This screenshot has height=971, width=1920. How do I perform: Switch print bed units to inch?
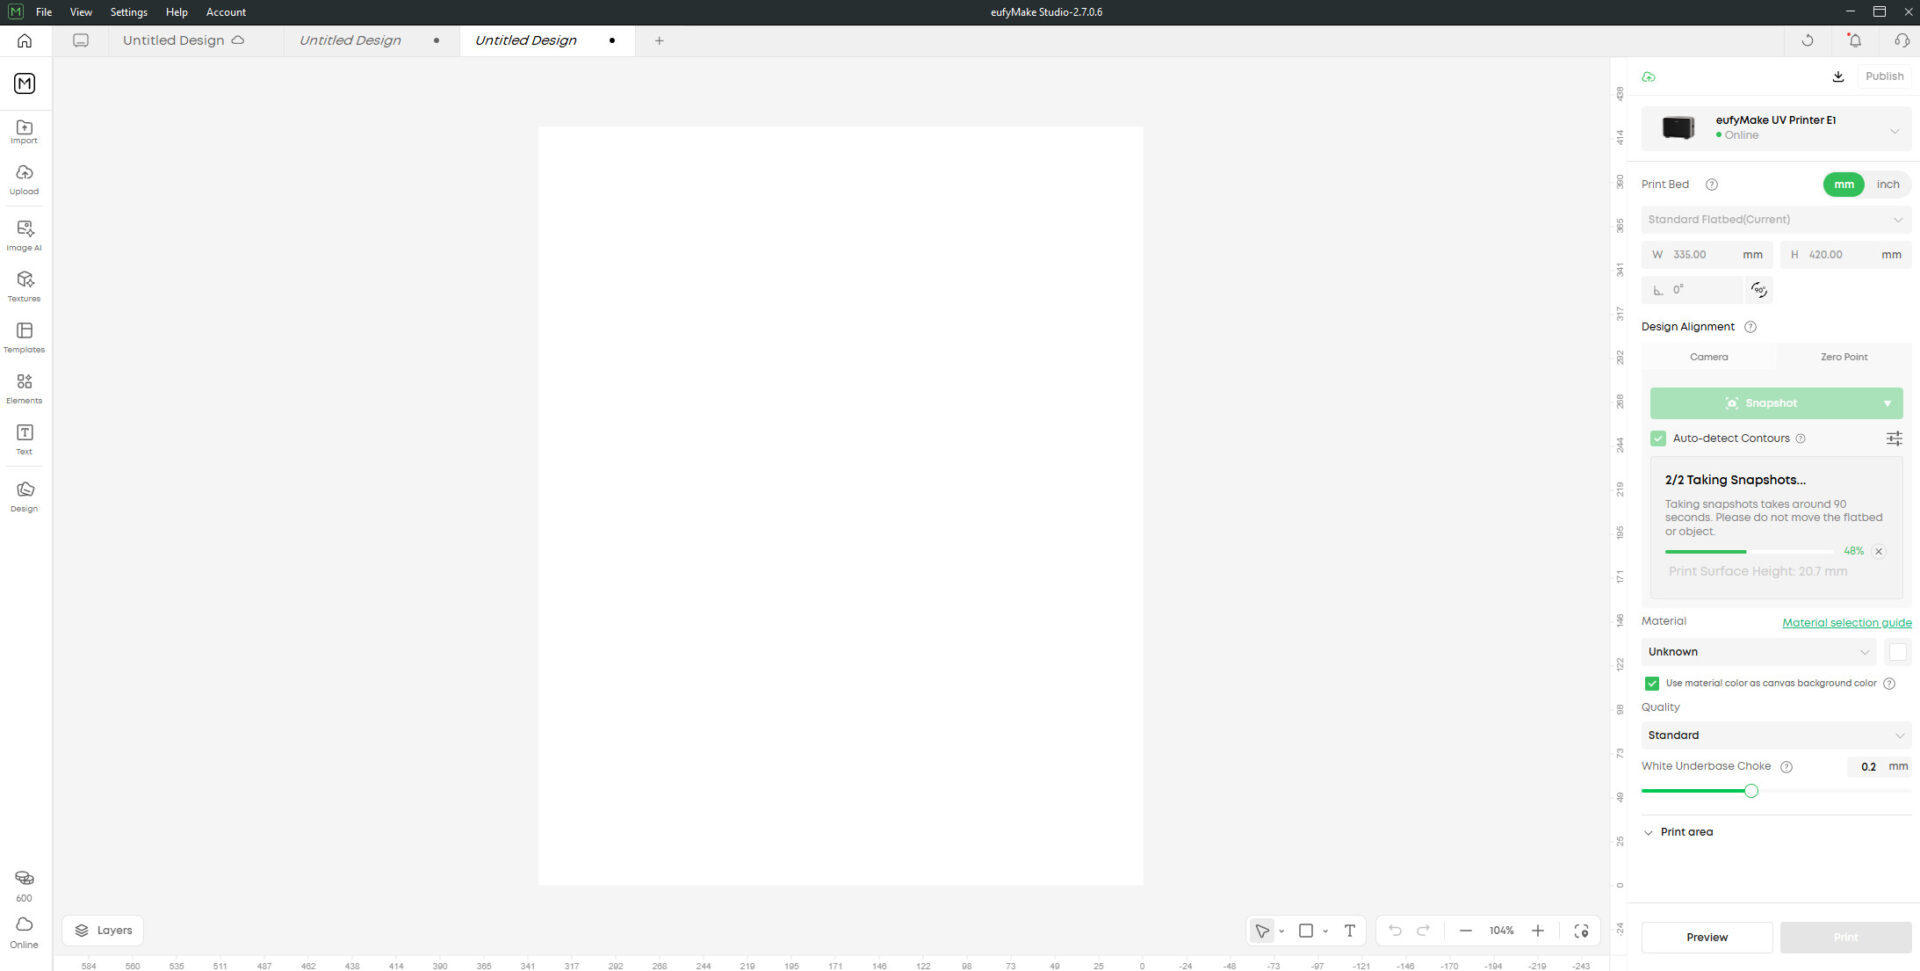tap(1887, 185)
